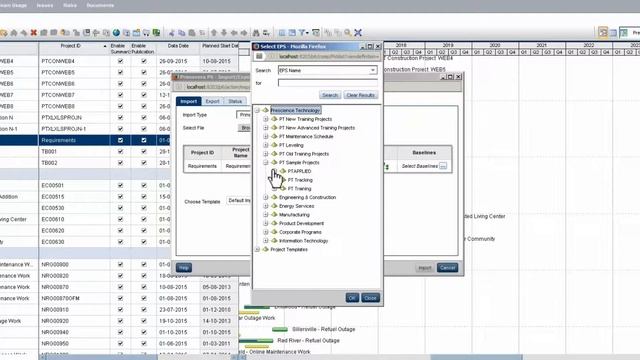Click the shopping cart icon in toolbar
Image resolution: width=640 pixels, height=360 pixels.
(x=146, y=33)
